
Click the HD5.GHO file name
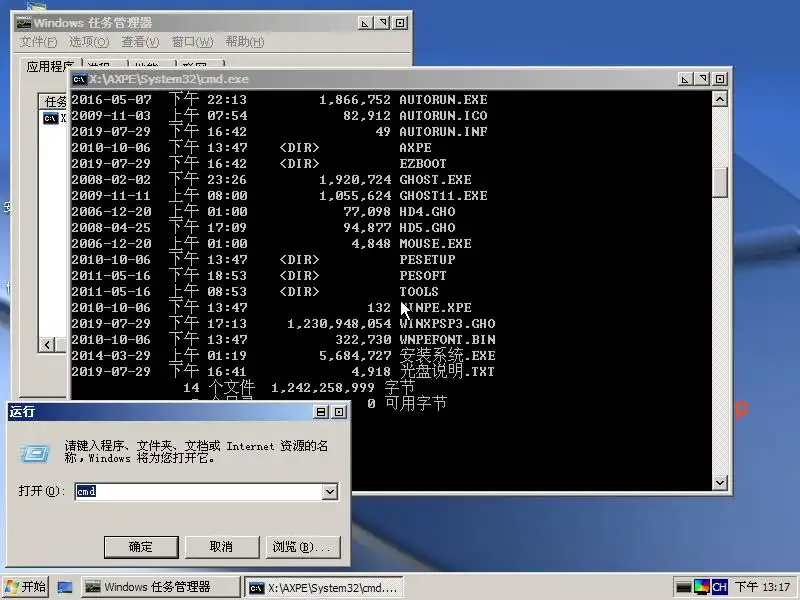click(x=427, y=228)
